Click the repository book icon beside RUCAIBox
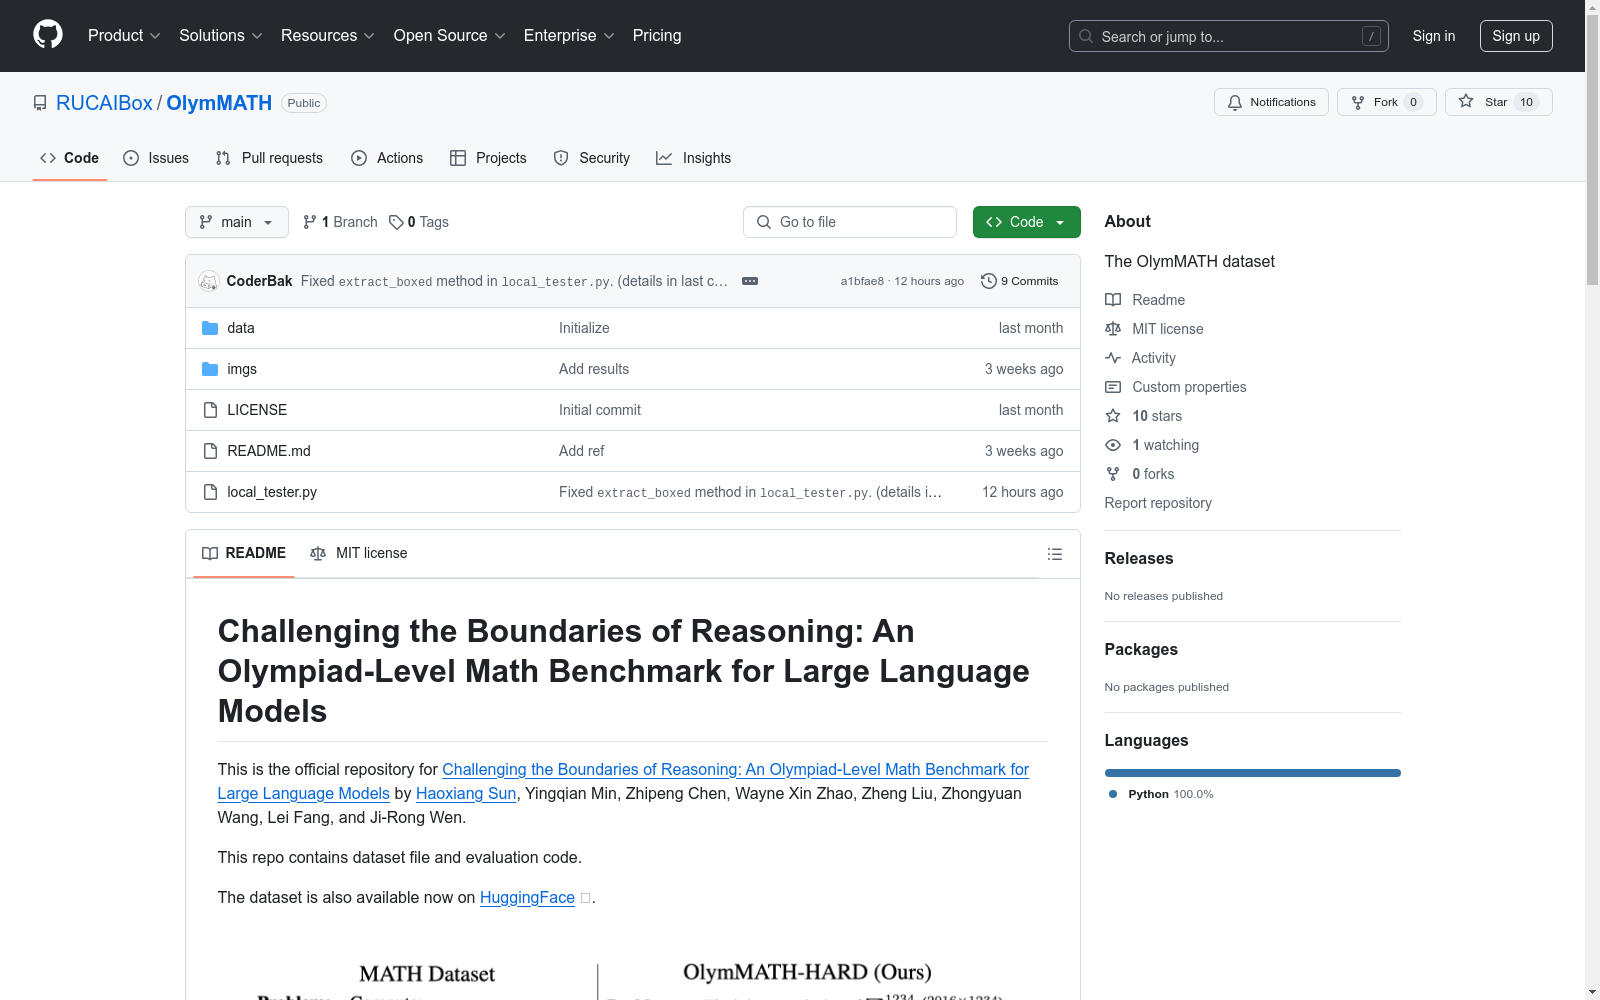The height and width of the screenshot is (1000, 1600). click(x=40, y=103)
